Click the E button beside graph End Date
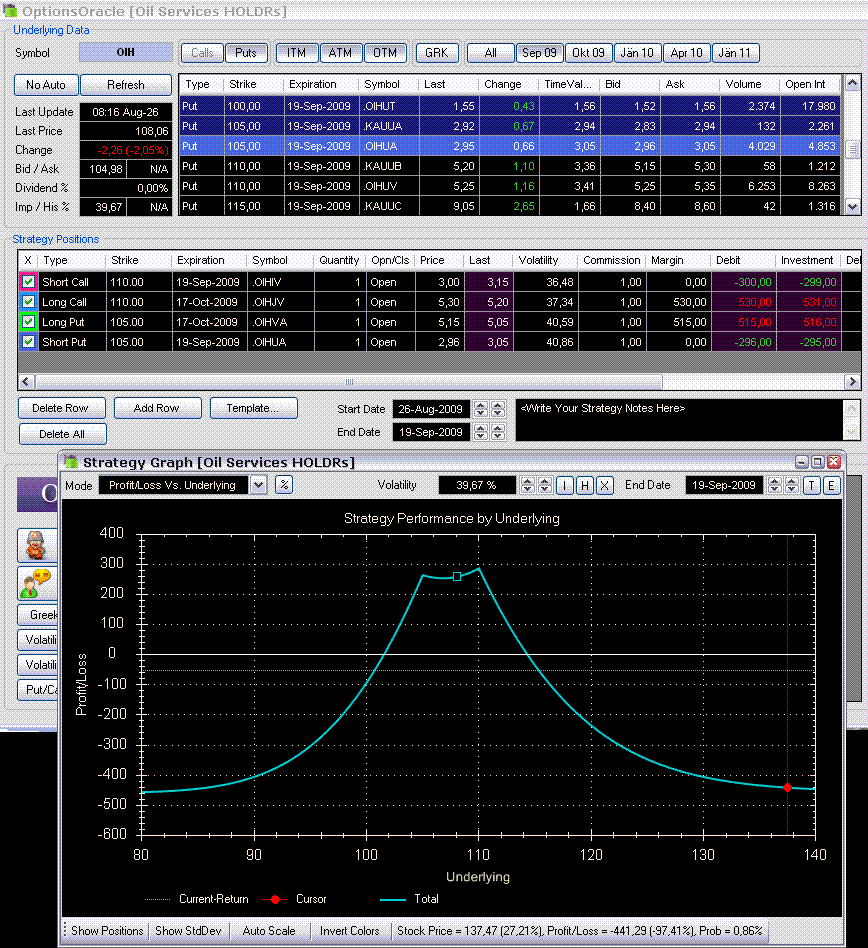Viewport: 868px width, 948px height. click(x=831, y=485)
